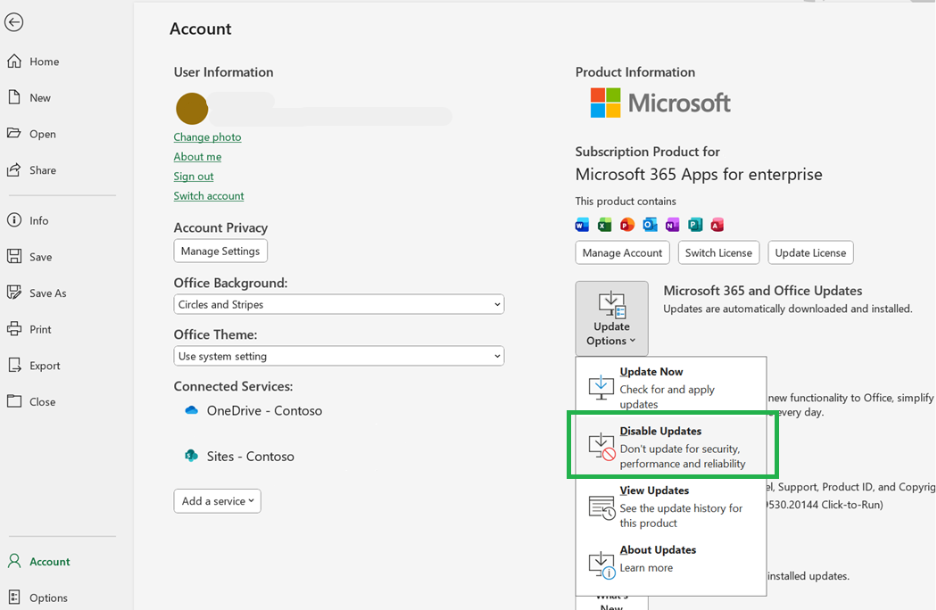Viewport: 936px width, 610px height.
Task: Select Disable Updates from the update menu
Action: [x=670, y=446]
